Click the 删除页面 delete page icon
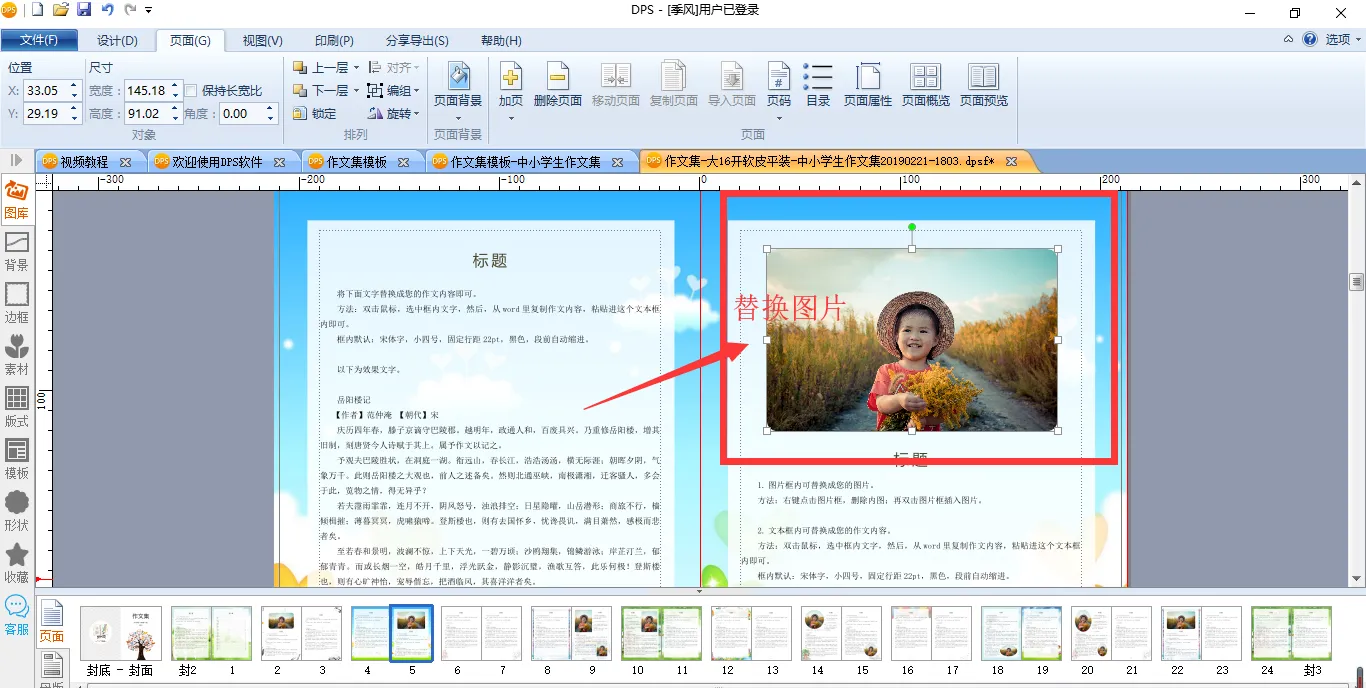The image size is (1366, 688). point(558,77)
